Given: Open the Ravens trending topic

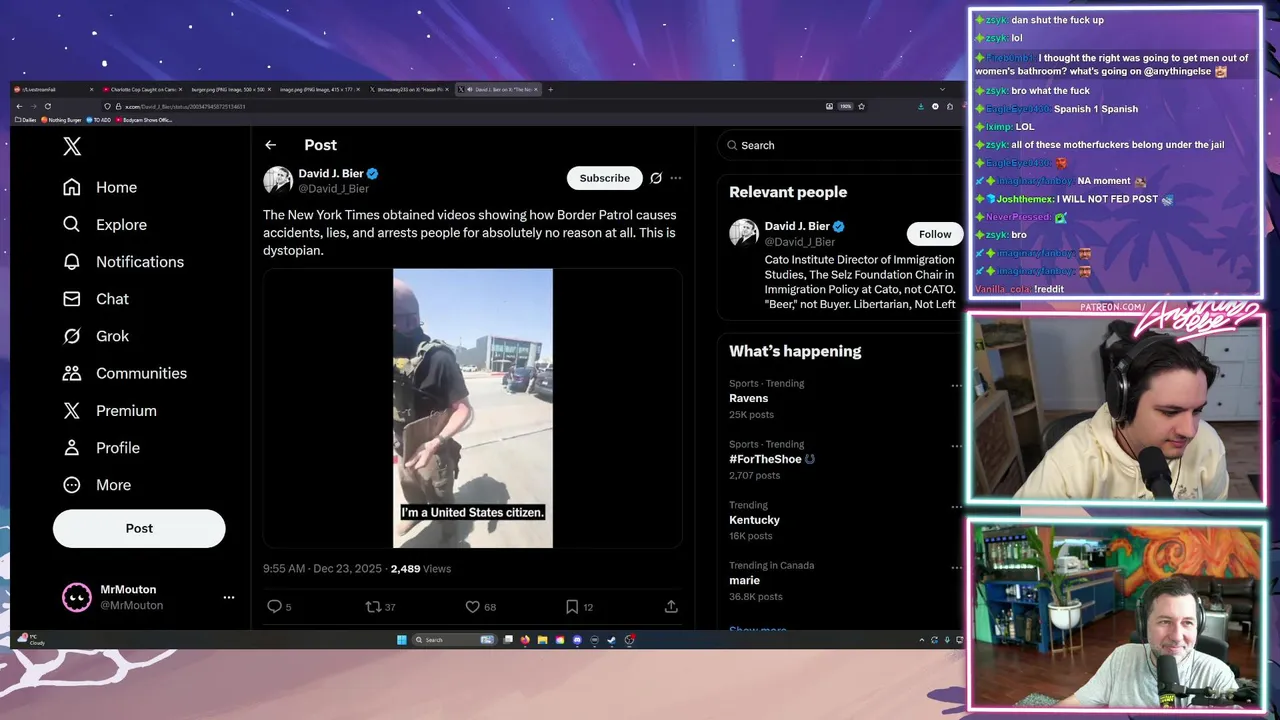Looking at the screenshot, I should click(x=749, y=398).
